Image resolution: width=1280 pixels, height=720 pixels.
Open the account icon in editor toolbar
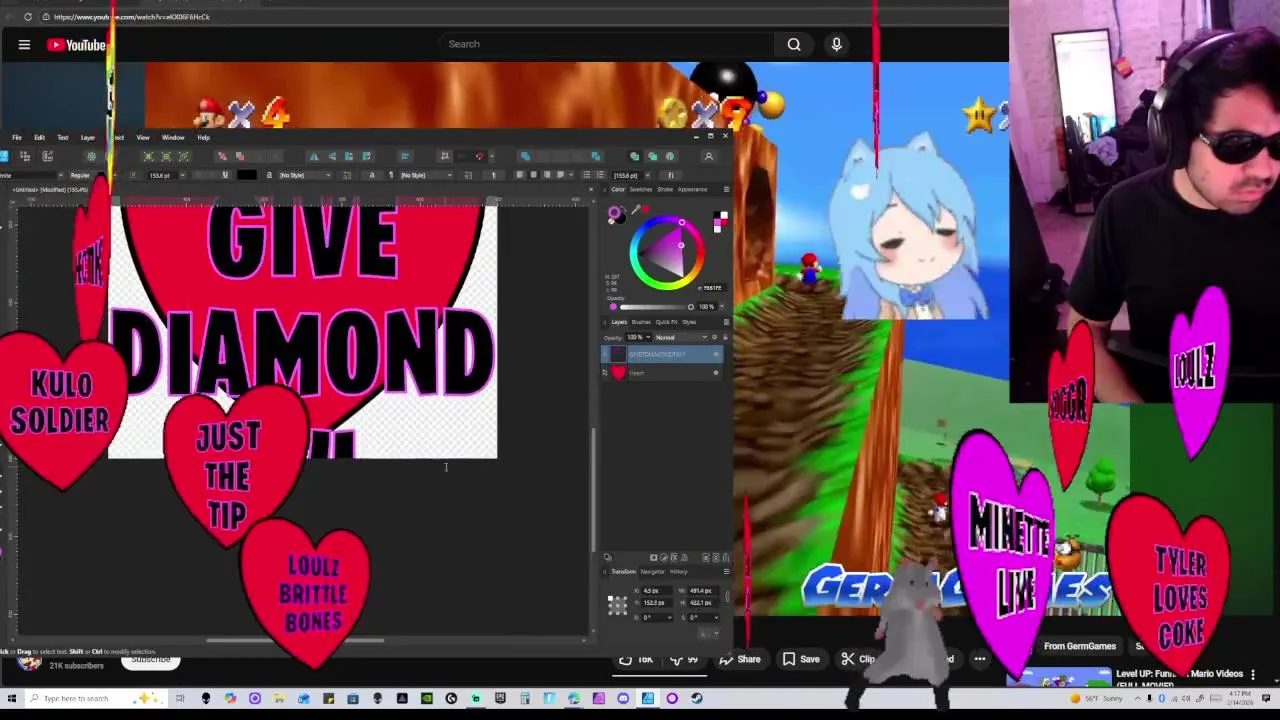click(709, 156)
